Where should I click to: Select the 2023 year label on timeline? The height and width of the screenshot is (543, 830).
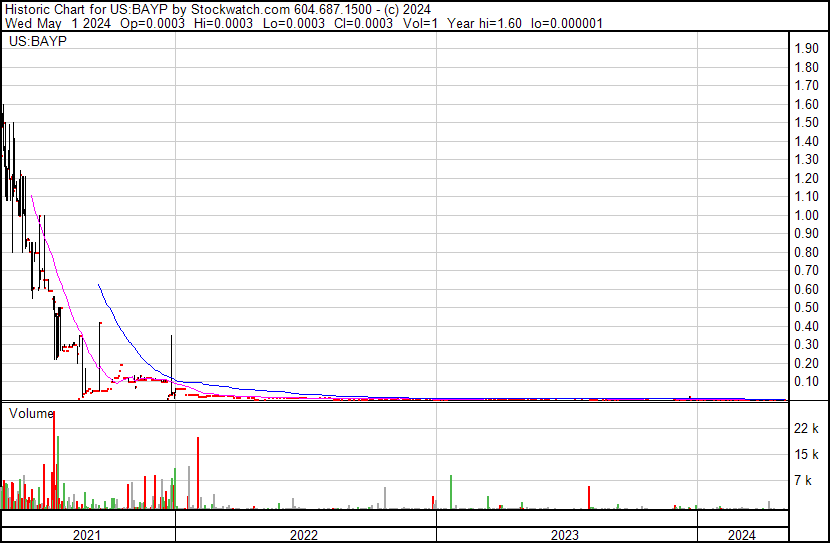point(566,535)
